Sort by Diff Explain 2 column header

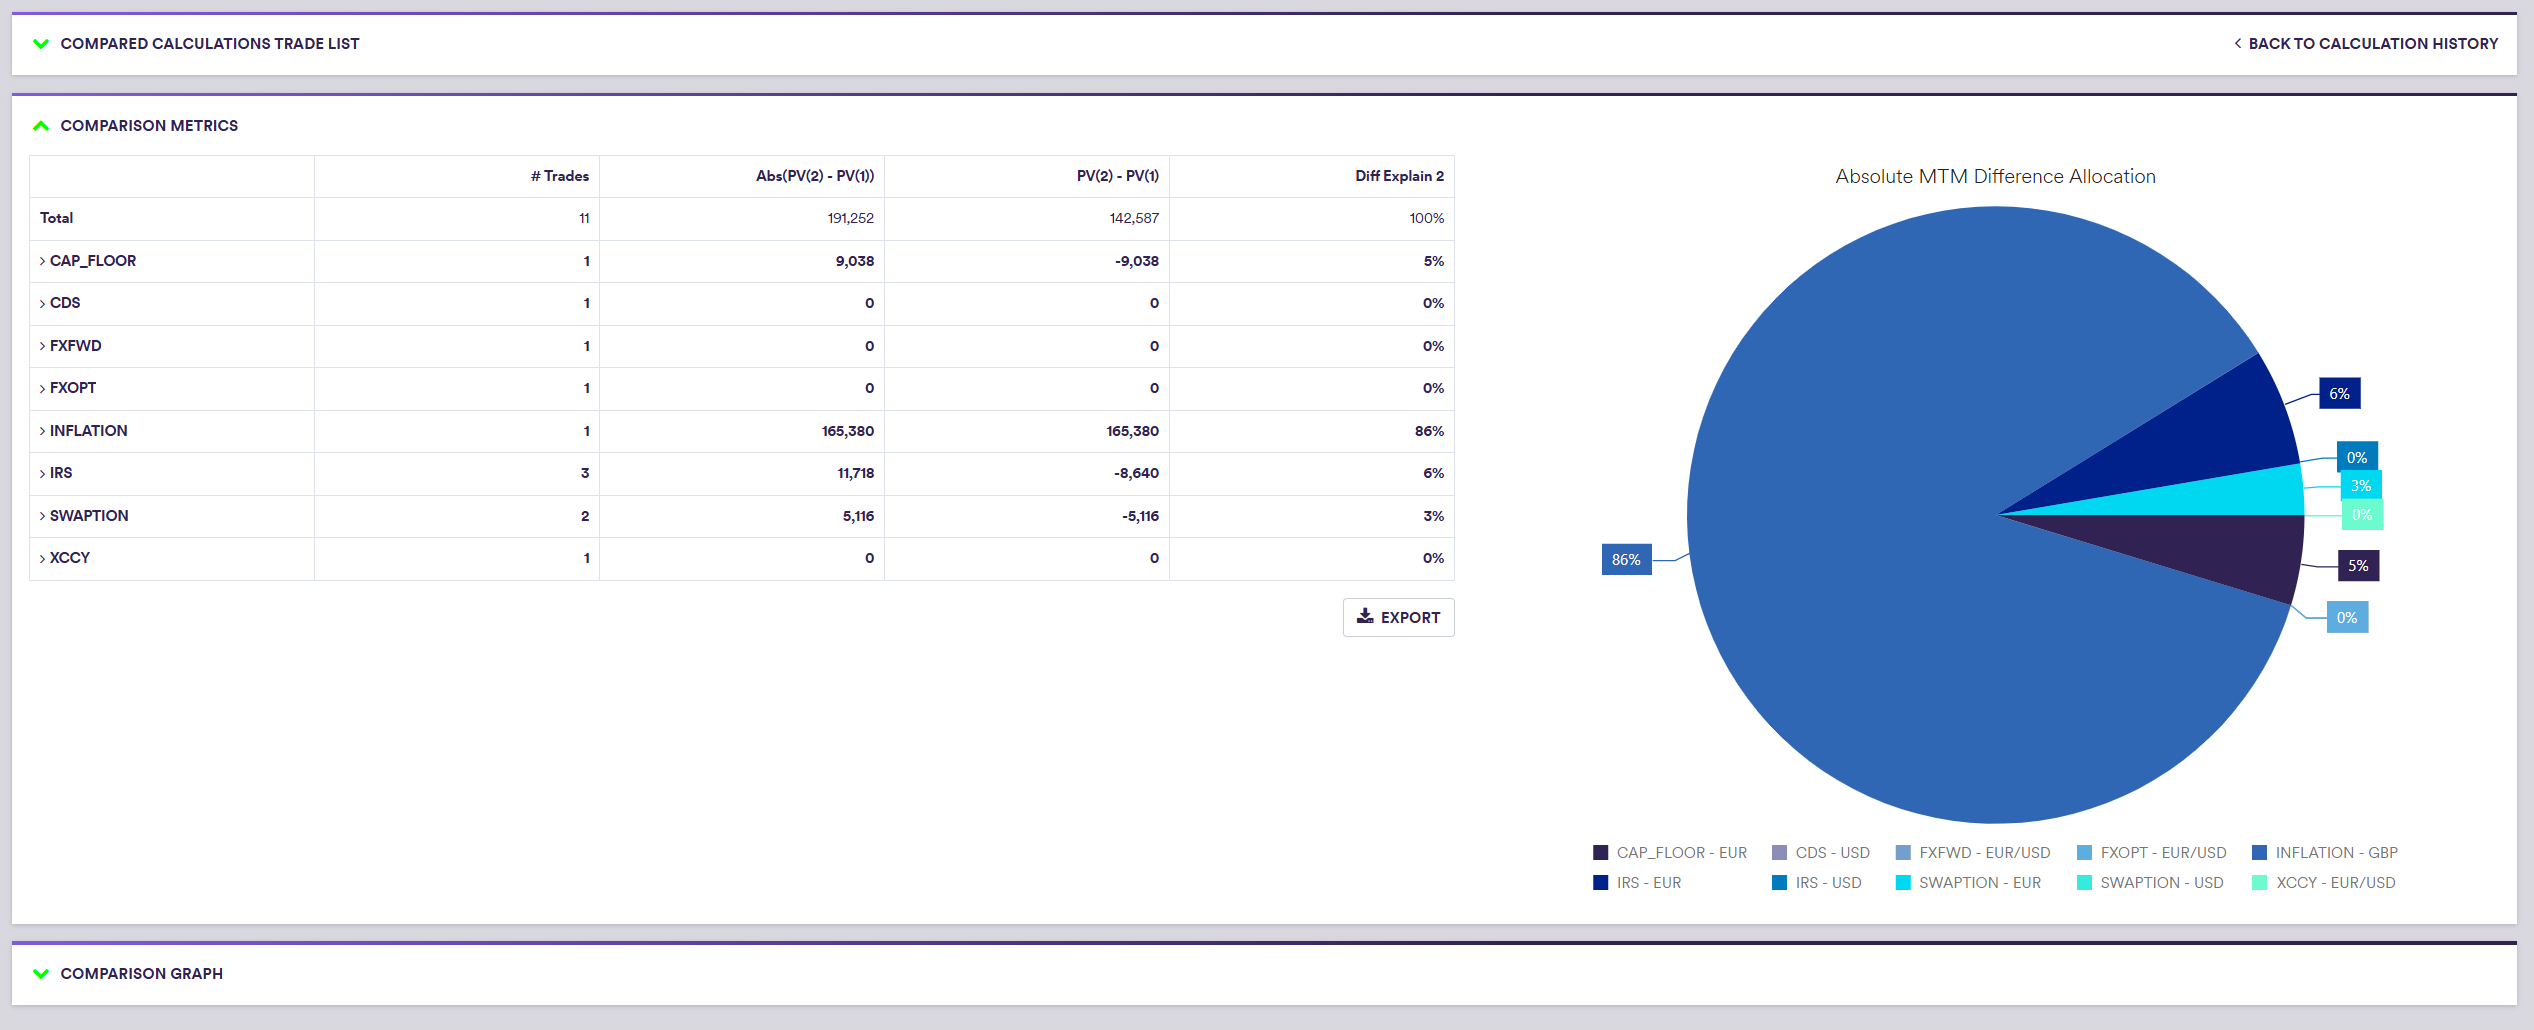coord(1398,176)
